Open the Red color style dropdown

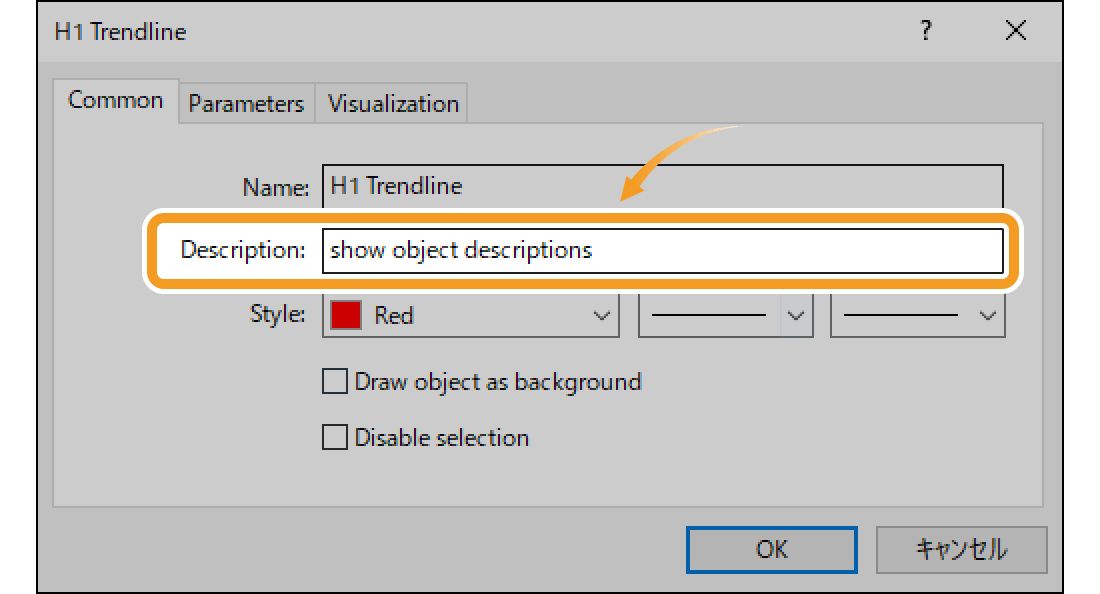471,316
